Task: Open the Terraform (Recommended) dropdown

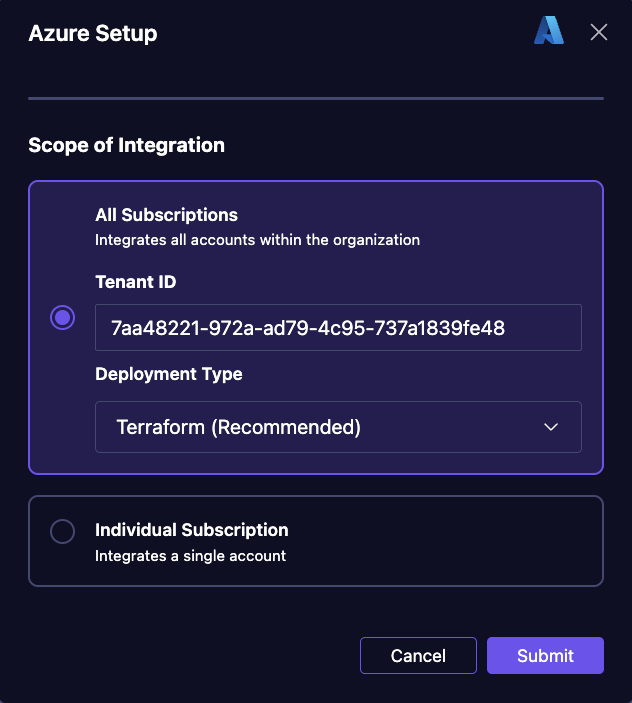Action: [338, 427]
